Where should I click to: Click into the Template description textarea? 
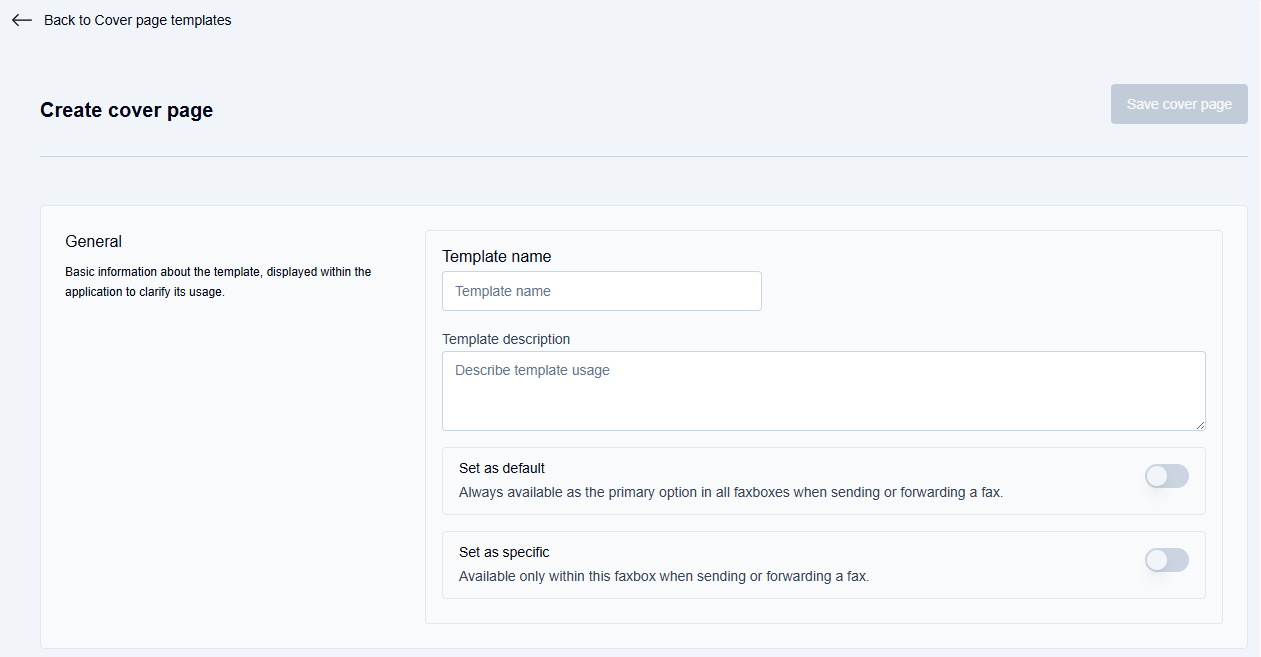point(823,390)
